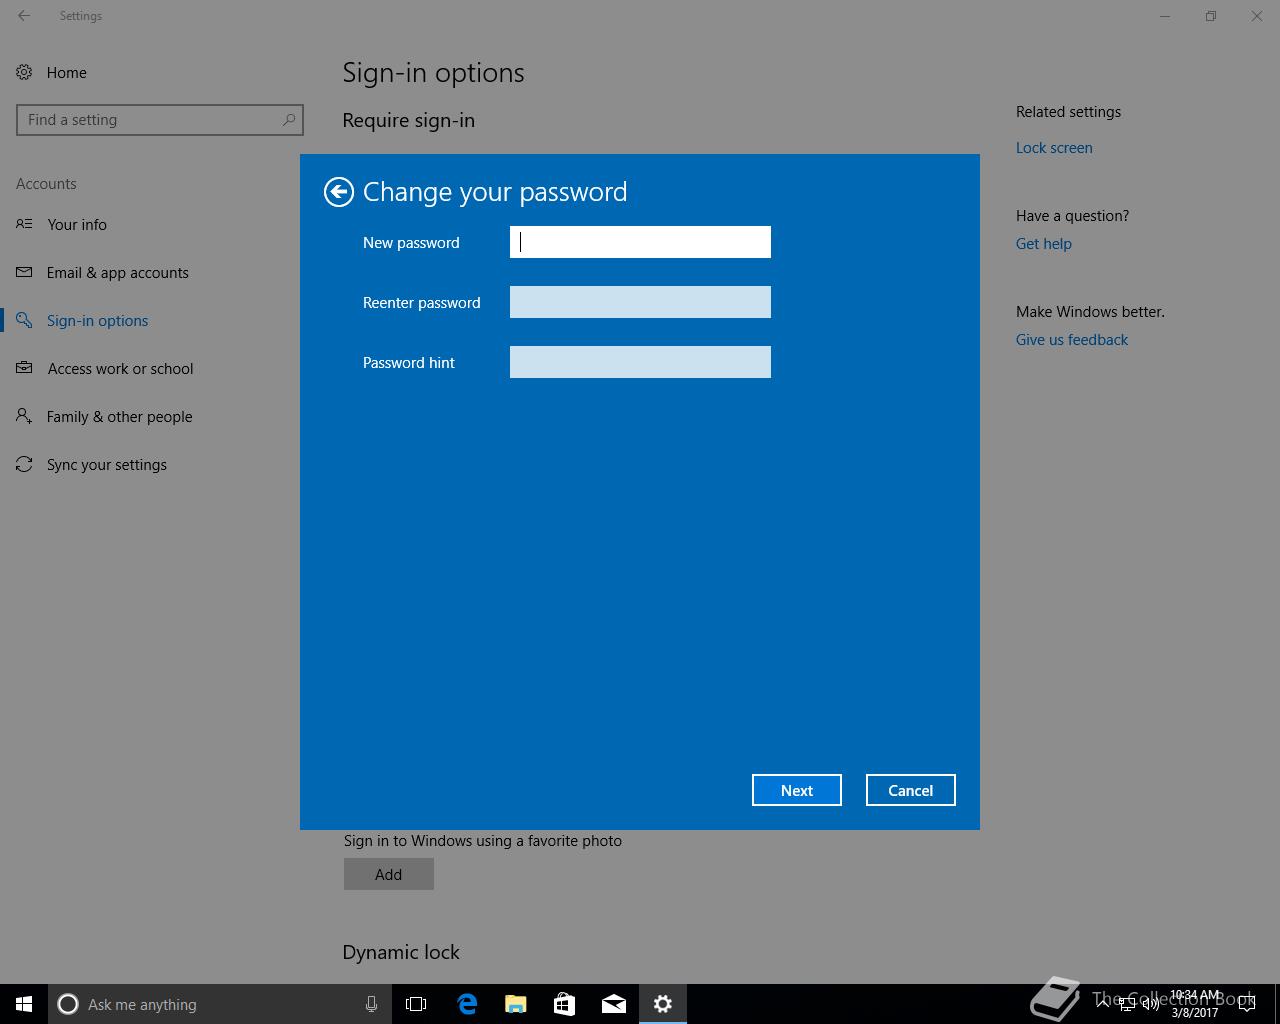Click the back arrow beside Change your password
This screenshot has width=1280, height=1024.
click(339, 192)
